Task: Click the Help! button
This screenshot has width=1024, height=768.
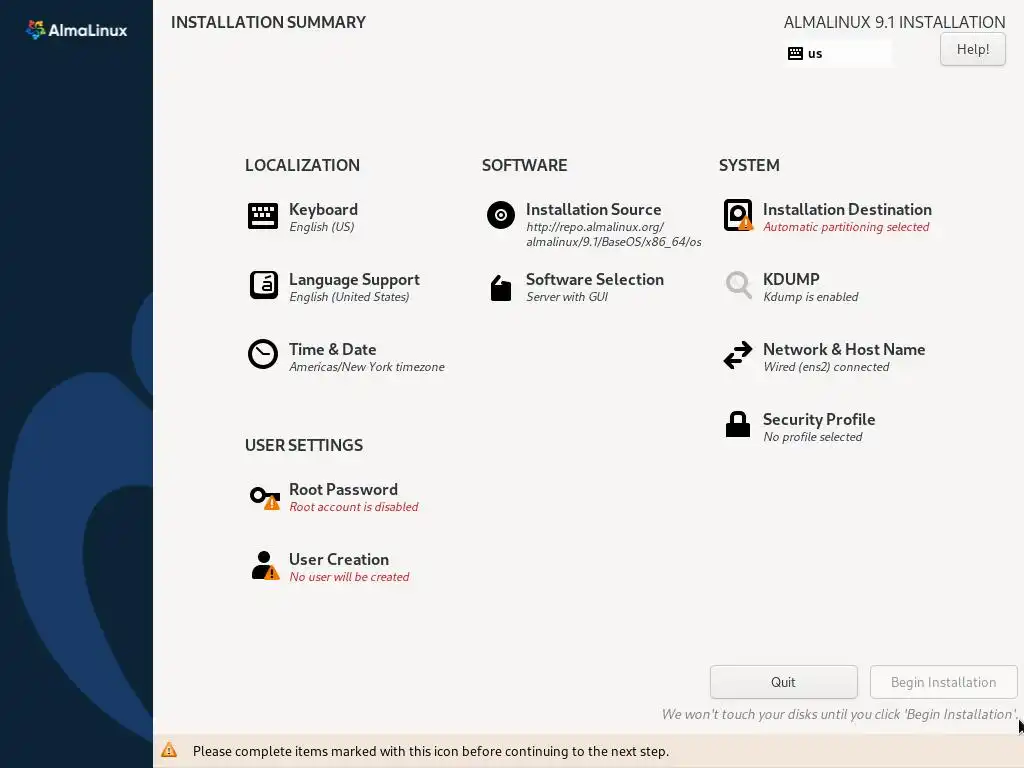Action: click(972, 50)
